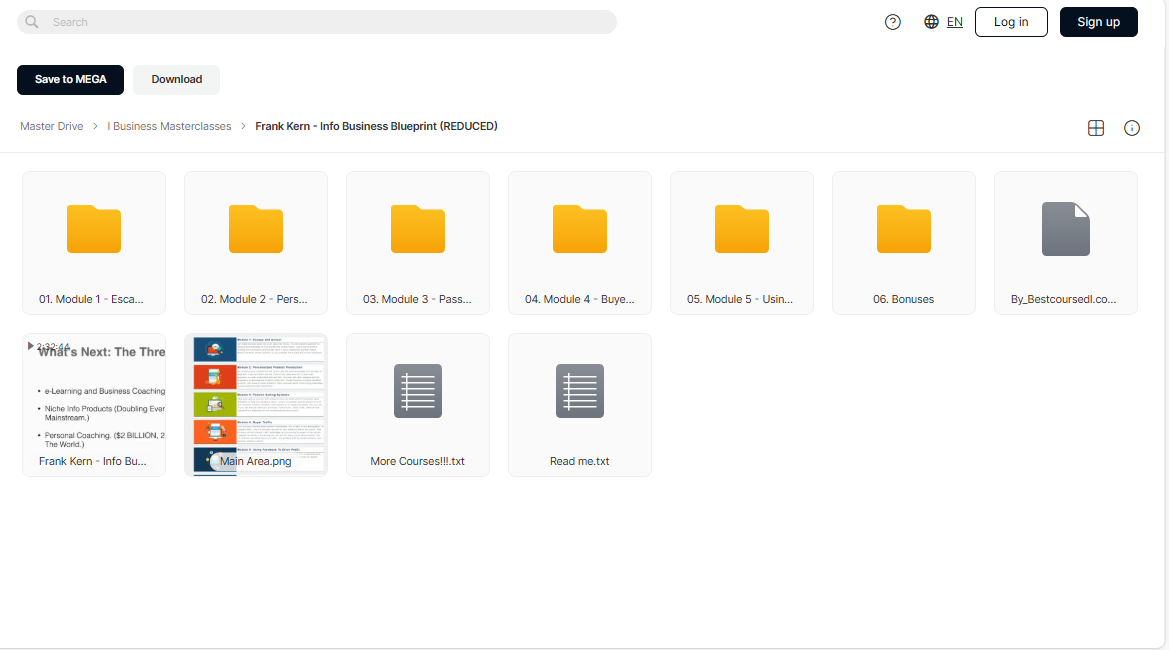
Task: Click the Download button
Action: (177, 80)
